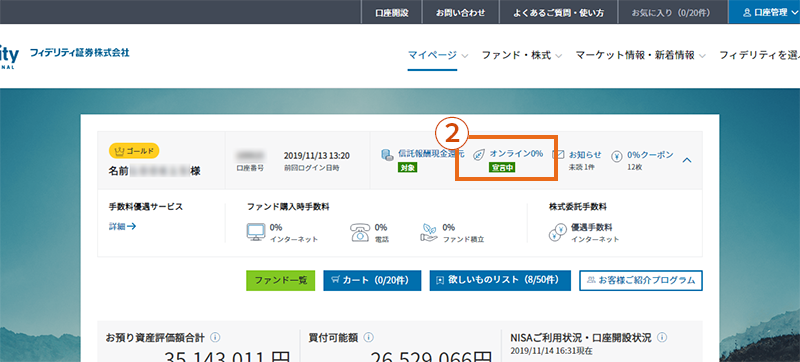Viewport: 800px width, 362px height.
Task: Click the 12枚 coupon count text
Action: [635, 167]
